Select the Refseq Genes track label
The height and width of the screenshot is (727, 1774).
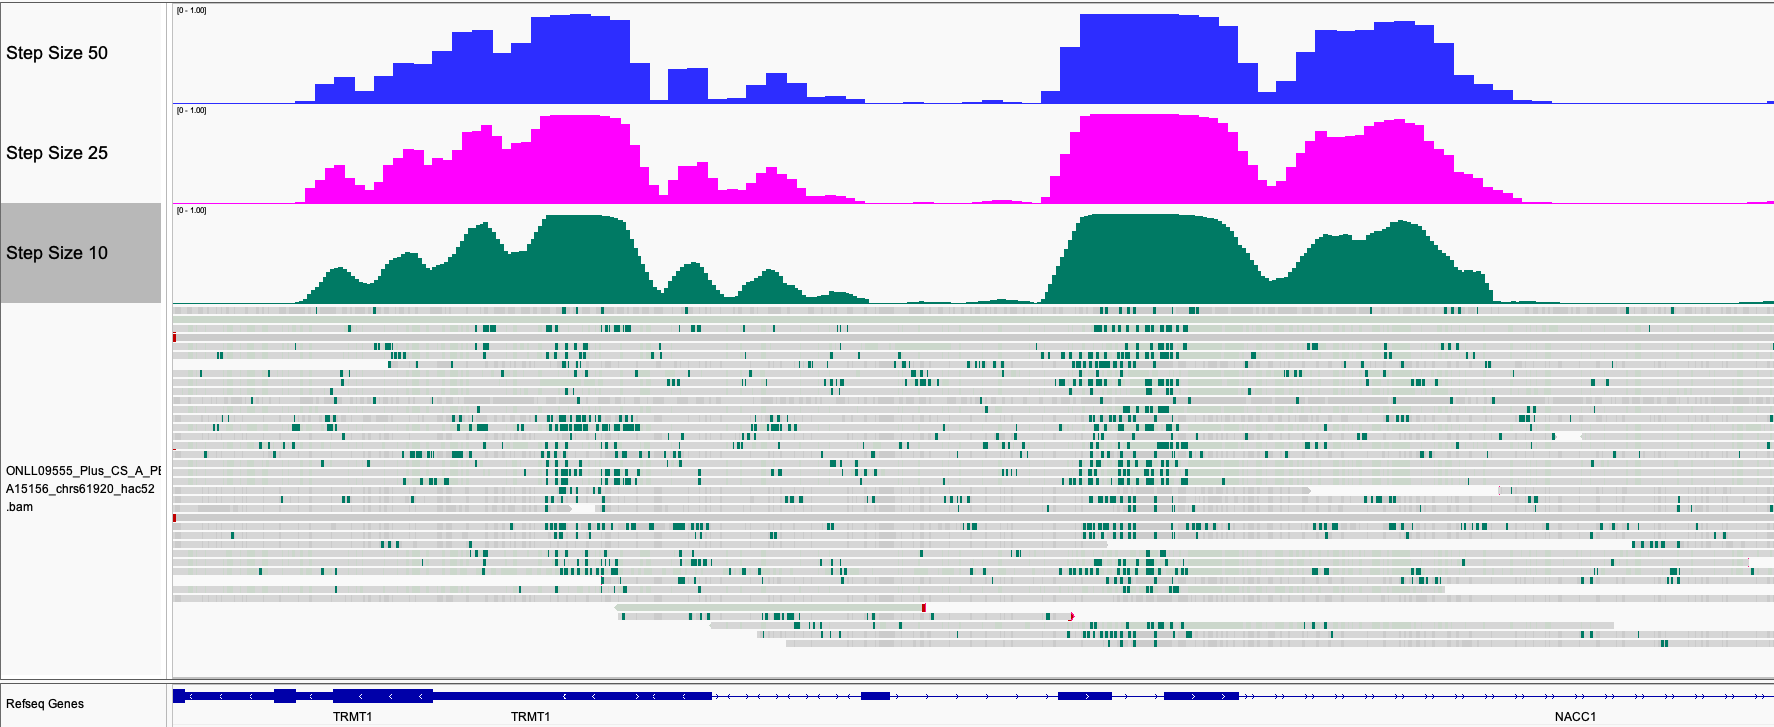(x=45, y=704)
